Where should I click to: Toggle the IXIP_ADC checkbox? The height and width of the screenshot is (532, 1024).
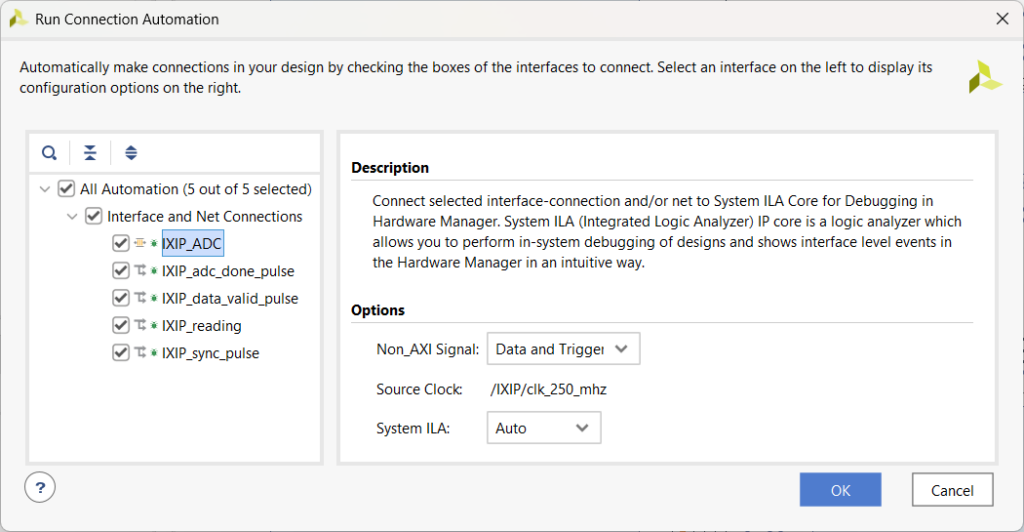pos(121,243)
